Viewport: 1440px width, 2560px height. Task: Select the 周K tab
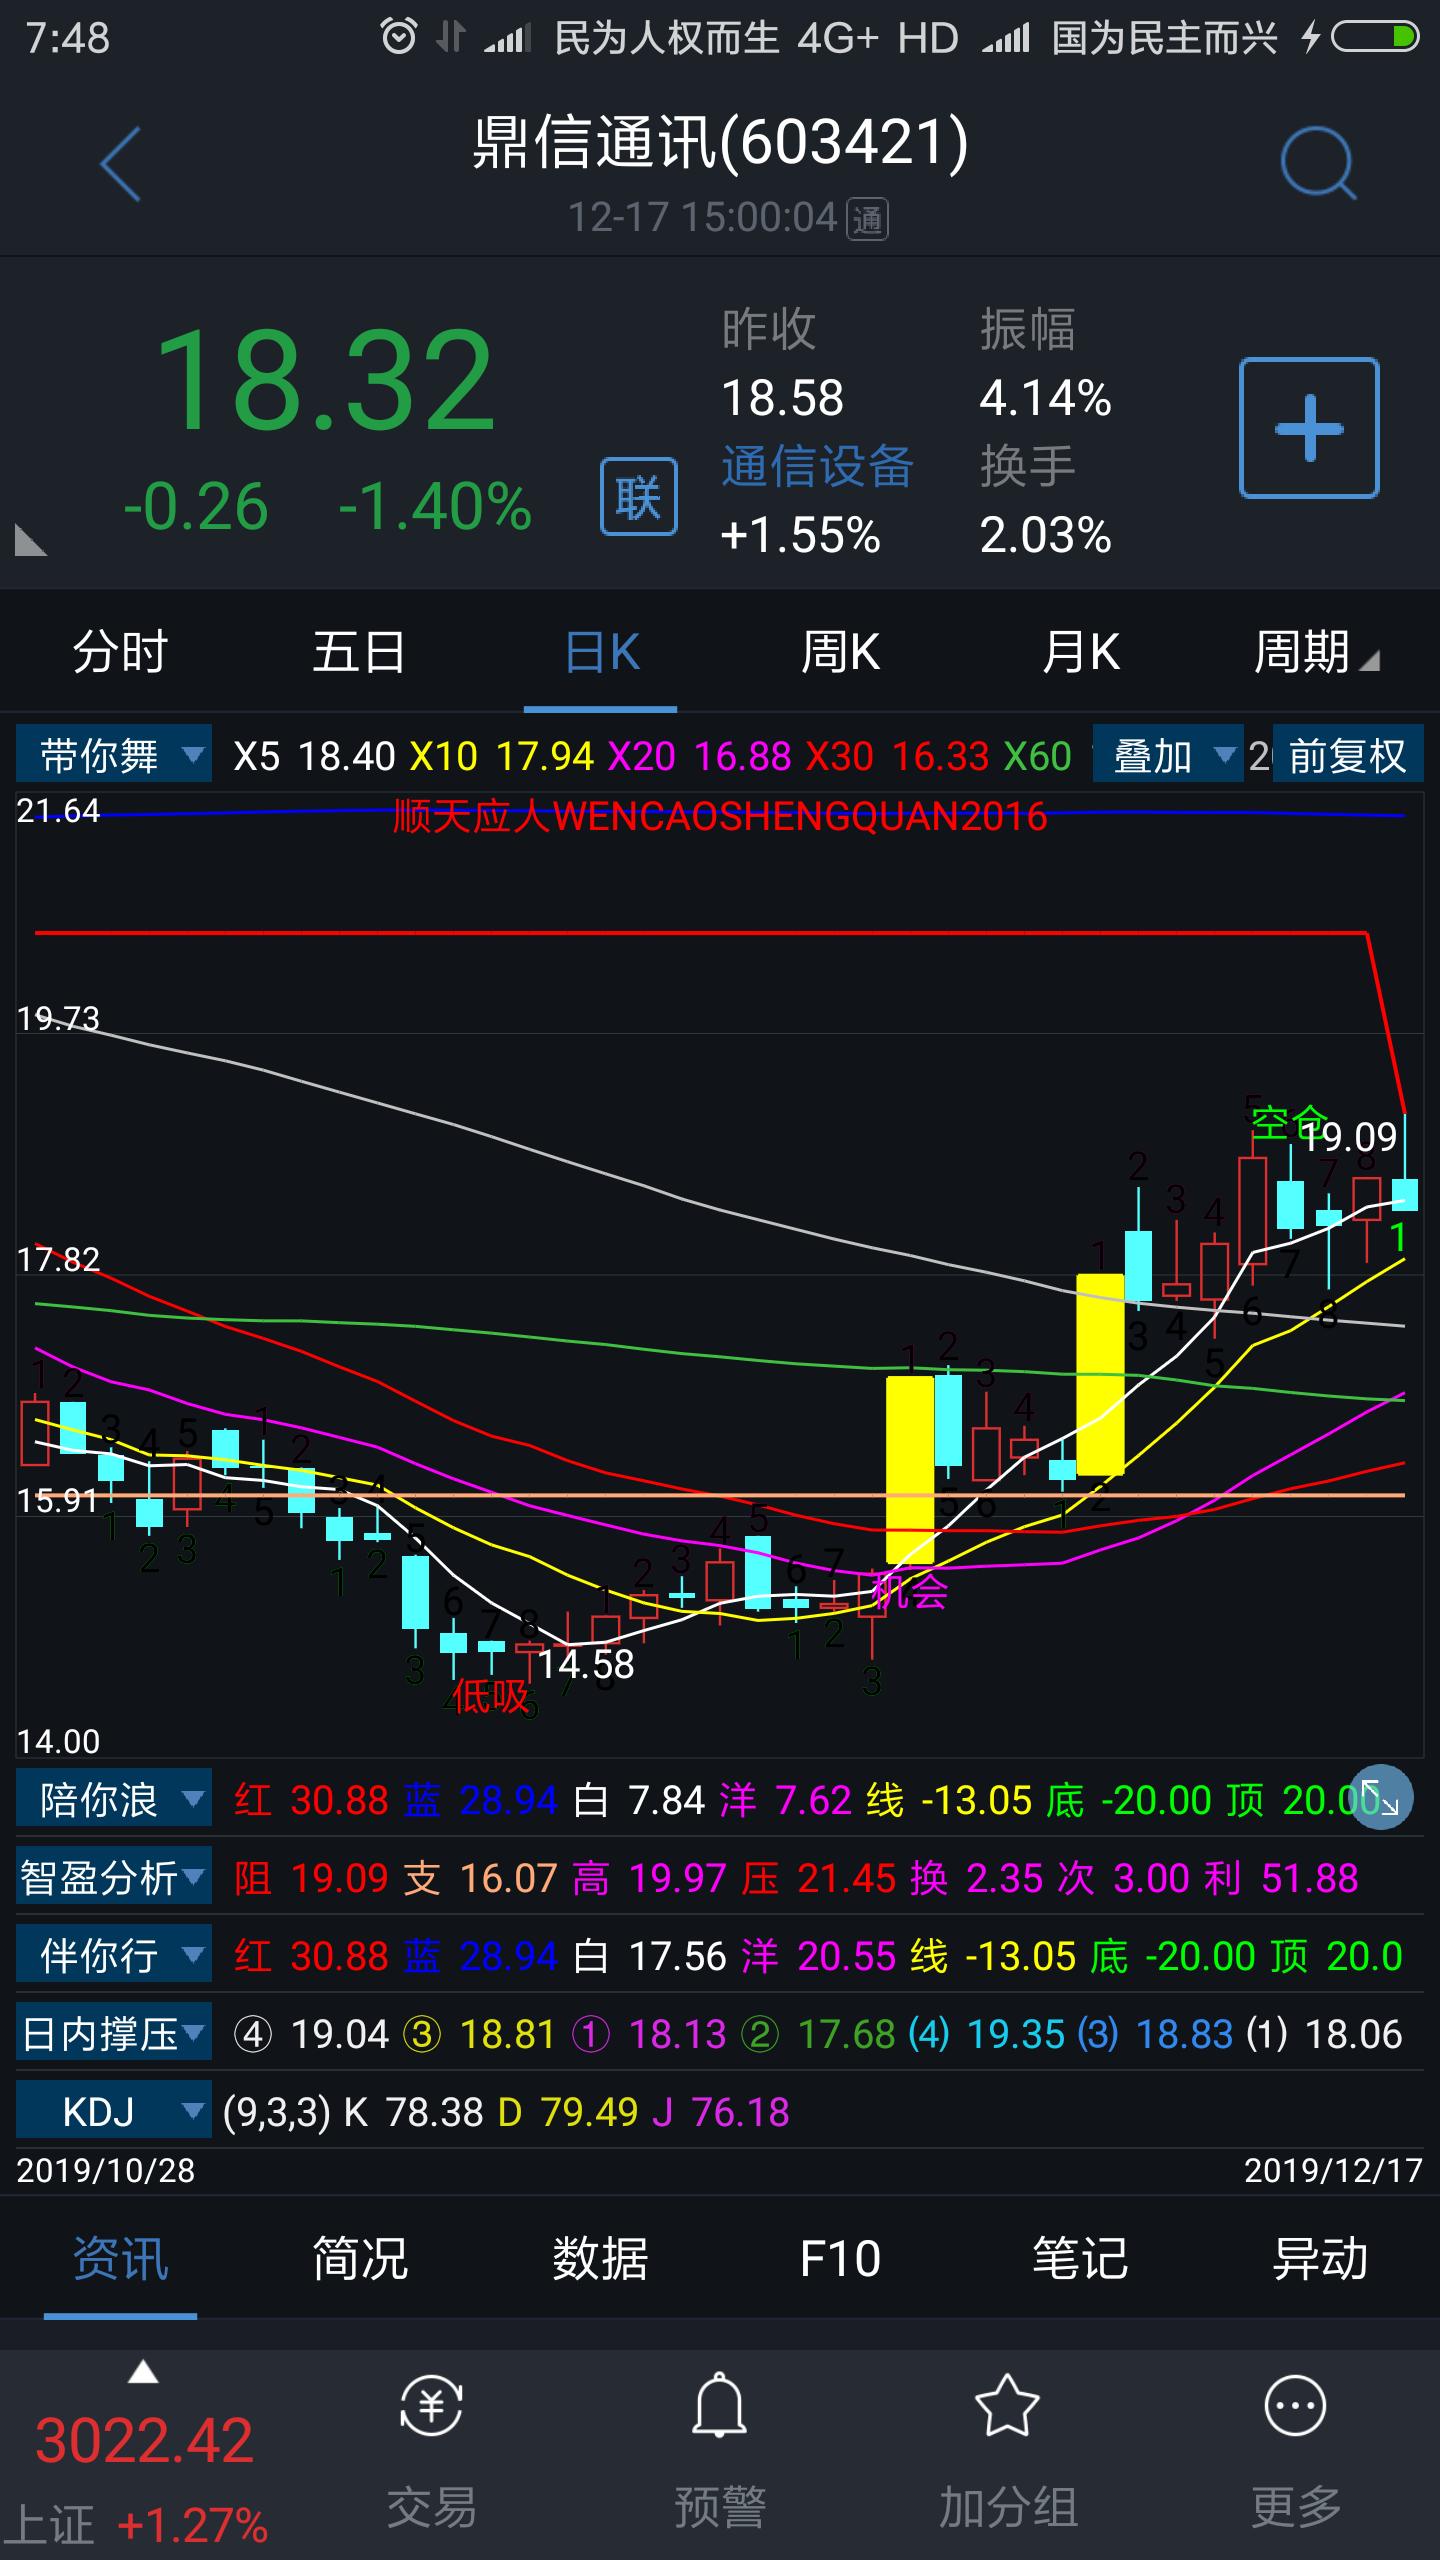[x=840, y=652]
